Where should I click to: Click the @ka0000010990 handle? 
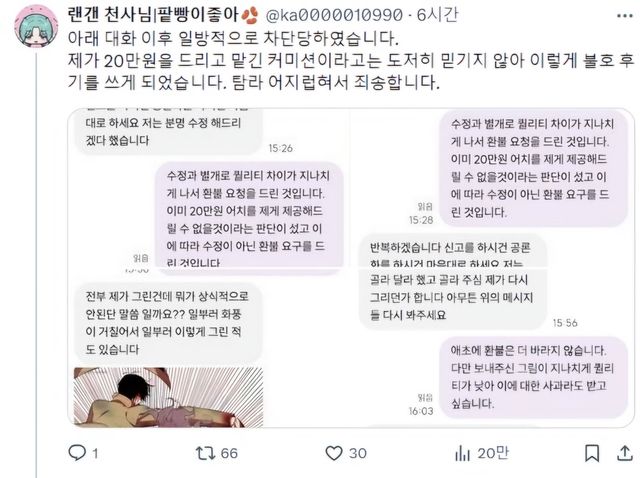(x=334, y=16)
